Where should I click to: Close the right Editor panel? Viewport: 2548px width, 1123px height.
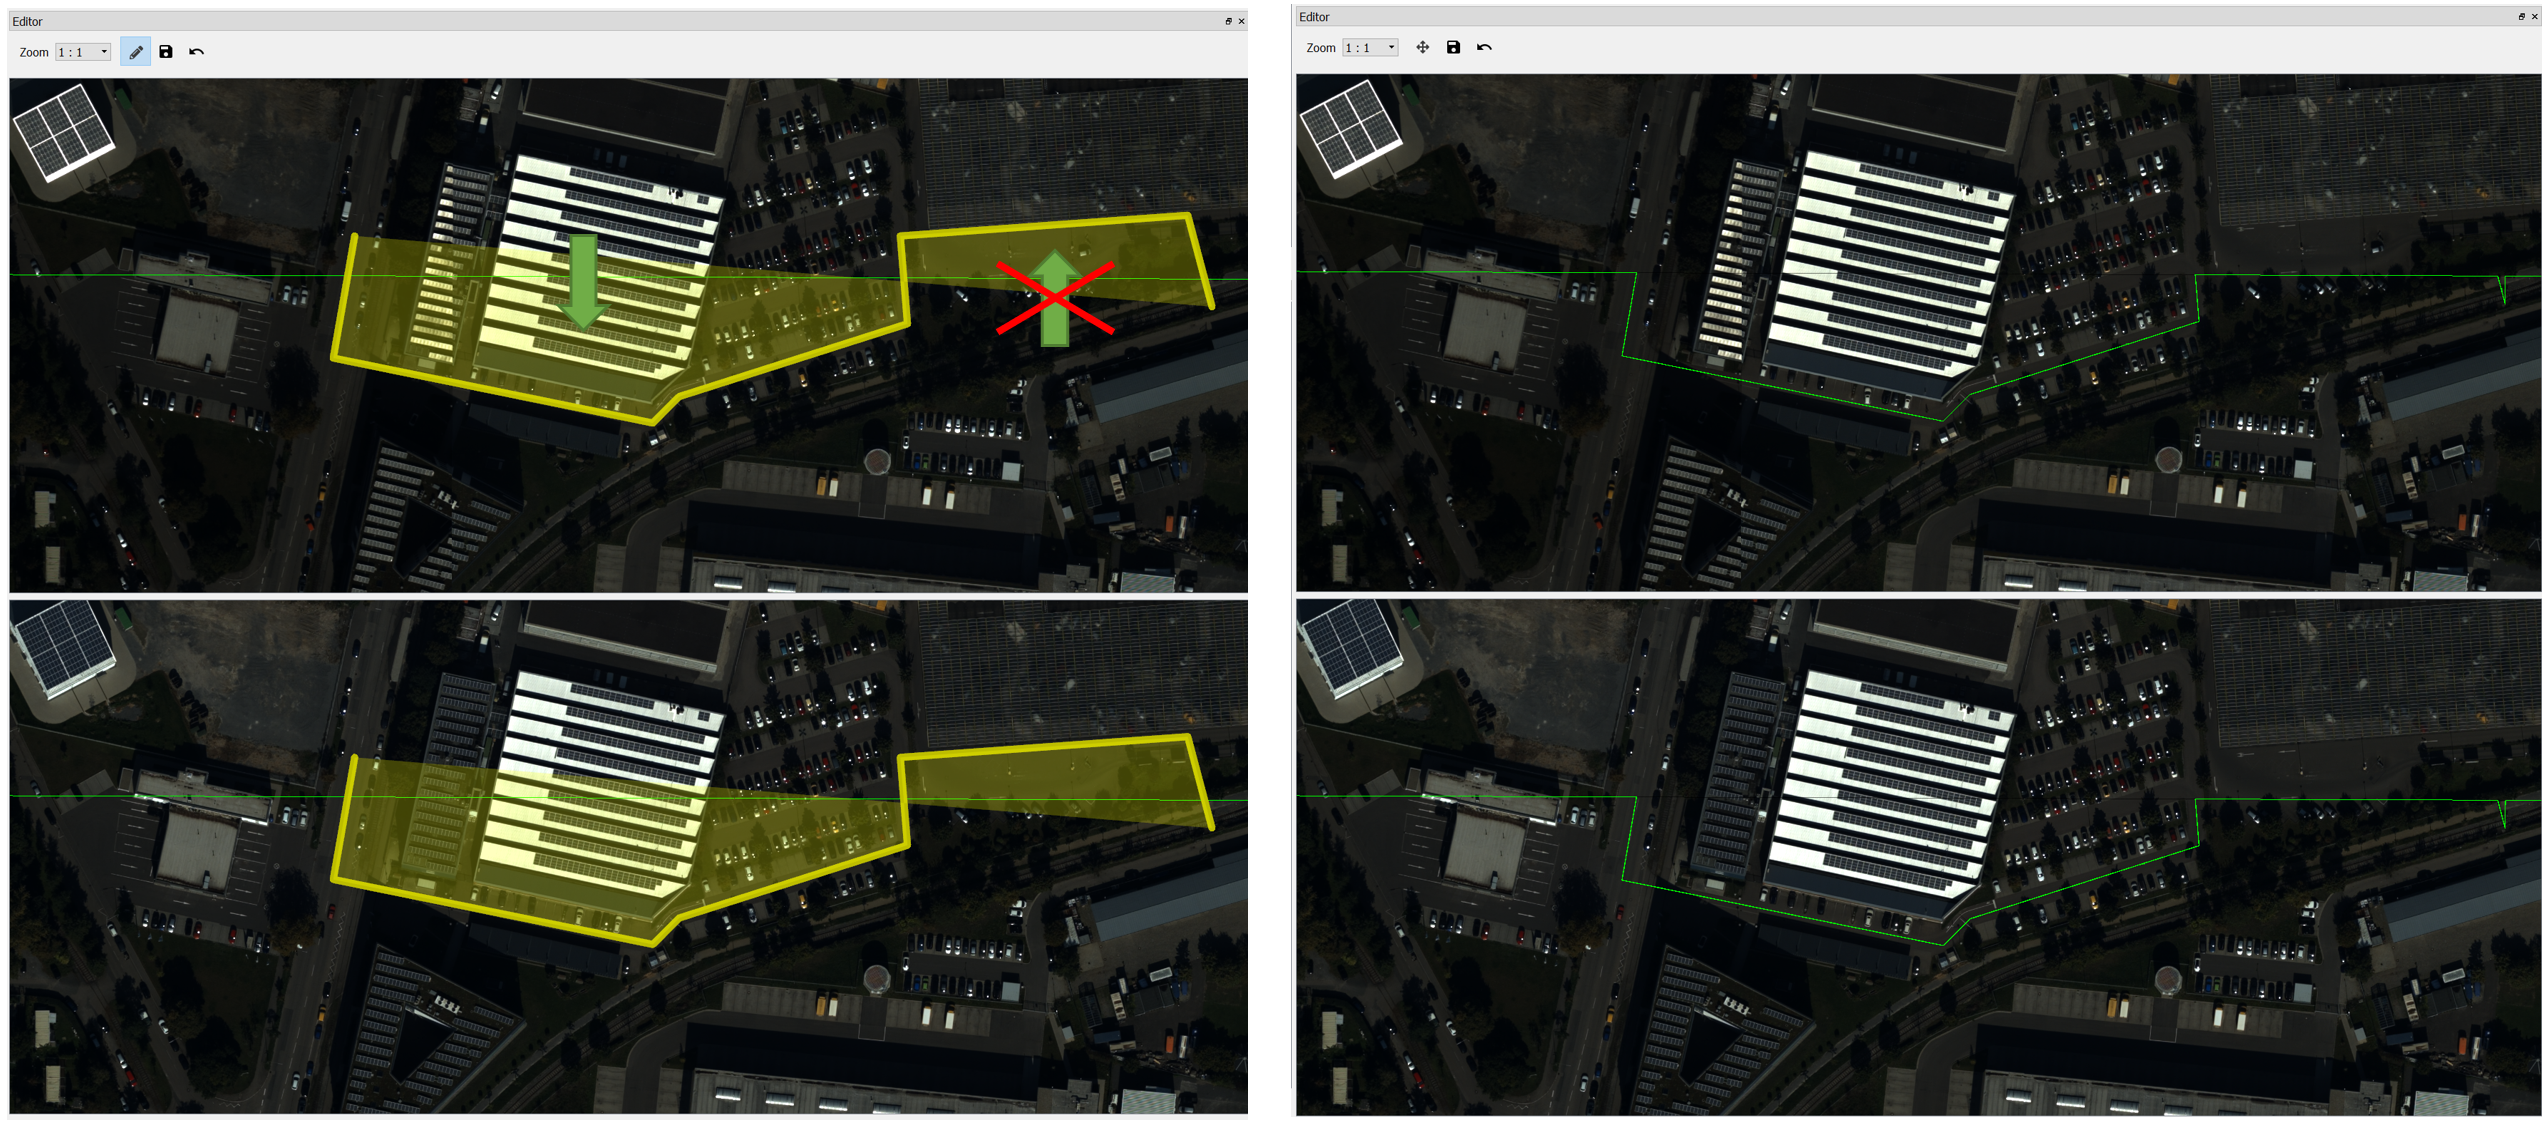(x=2534, y=17)
